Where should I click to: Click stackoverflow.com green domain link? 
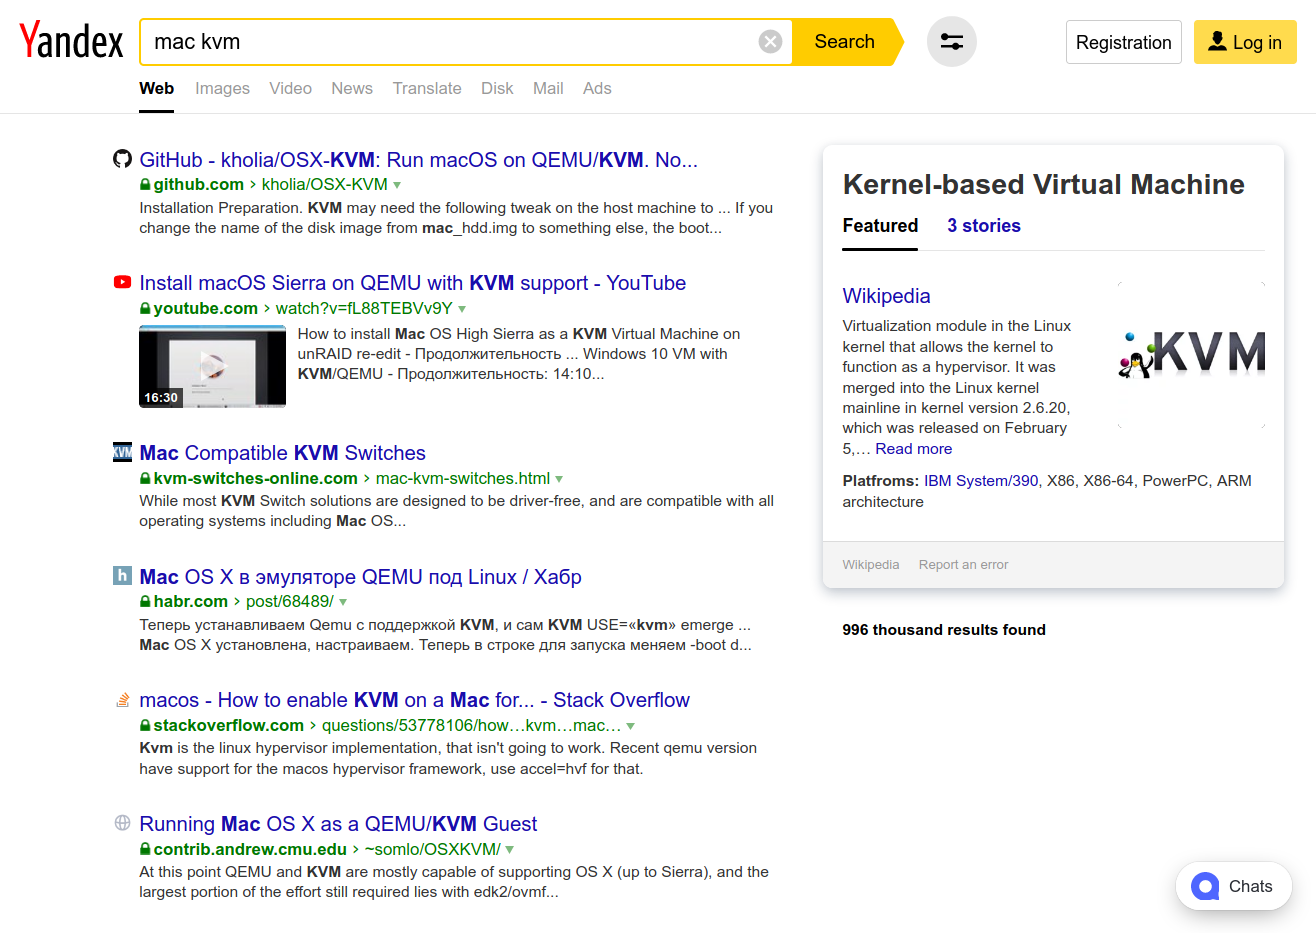click(x=228, y=726)
